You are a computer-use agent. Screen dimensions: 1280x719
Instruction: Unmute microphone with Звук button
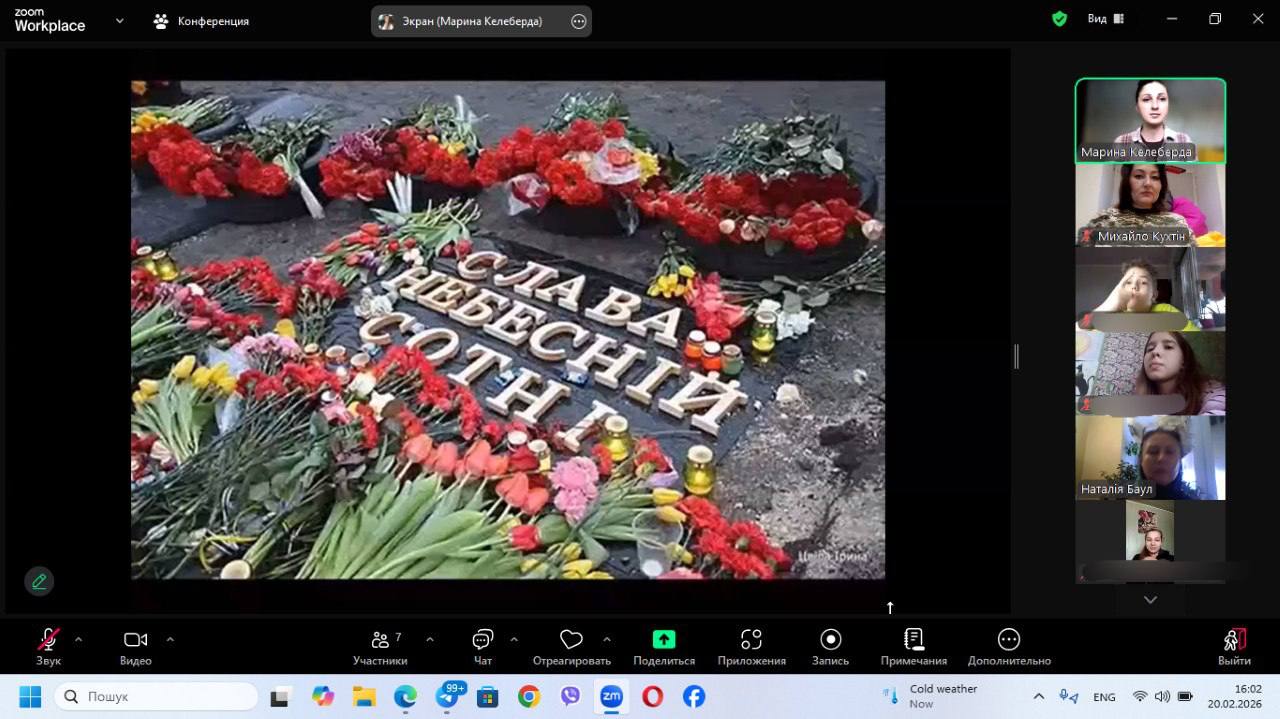(48, 640)
